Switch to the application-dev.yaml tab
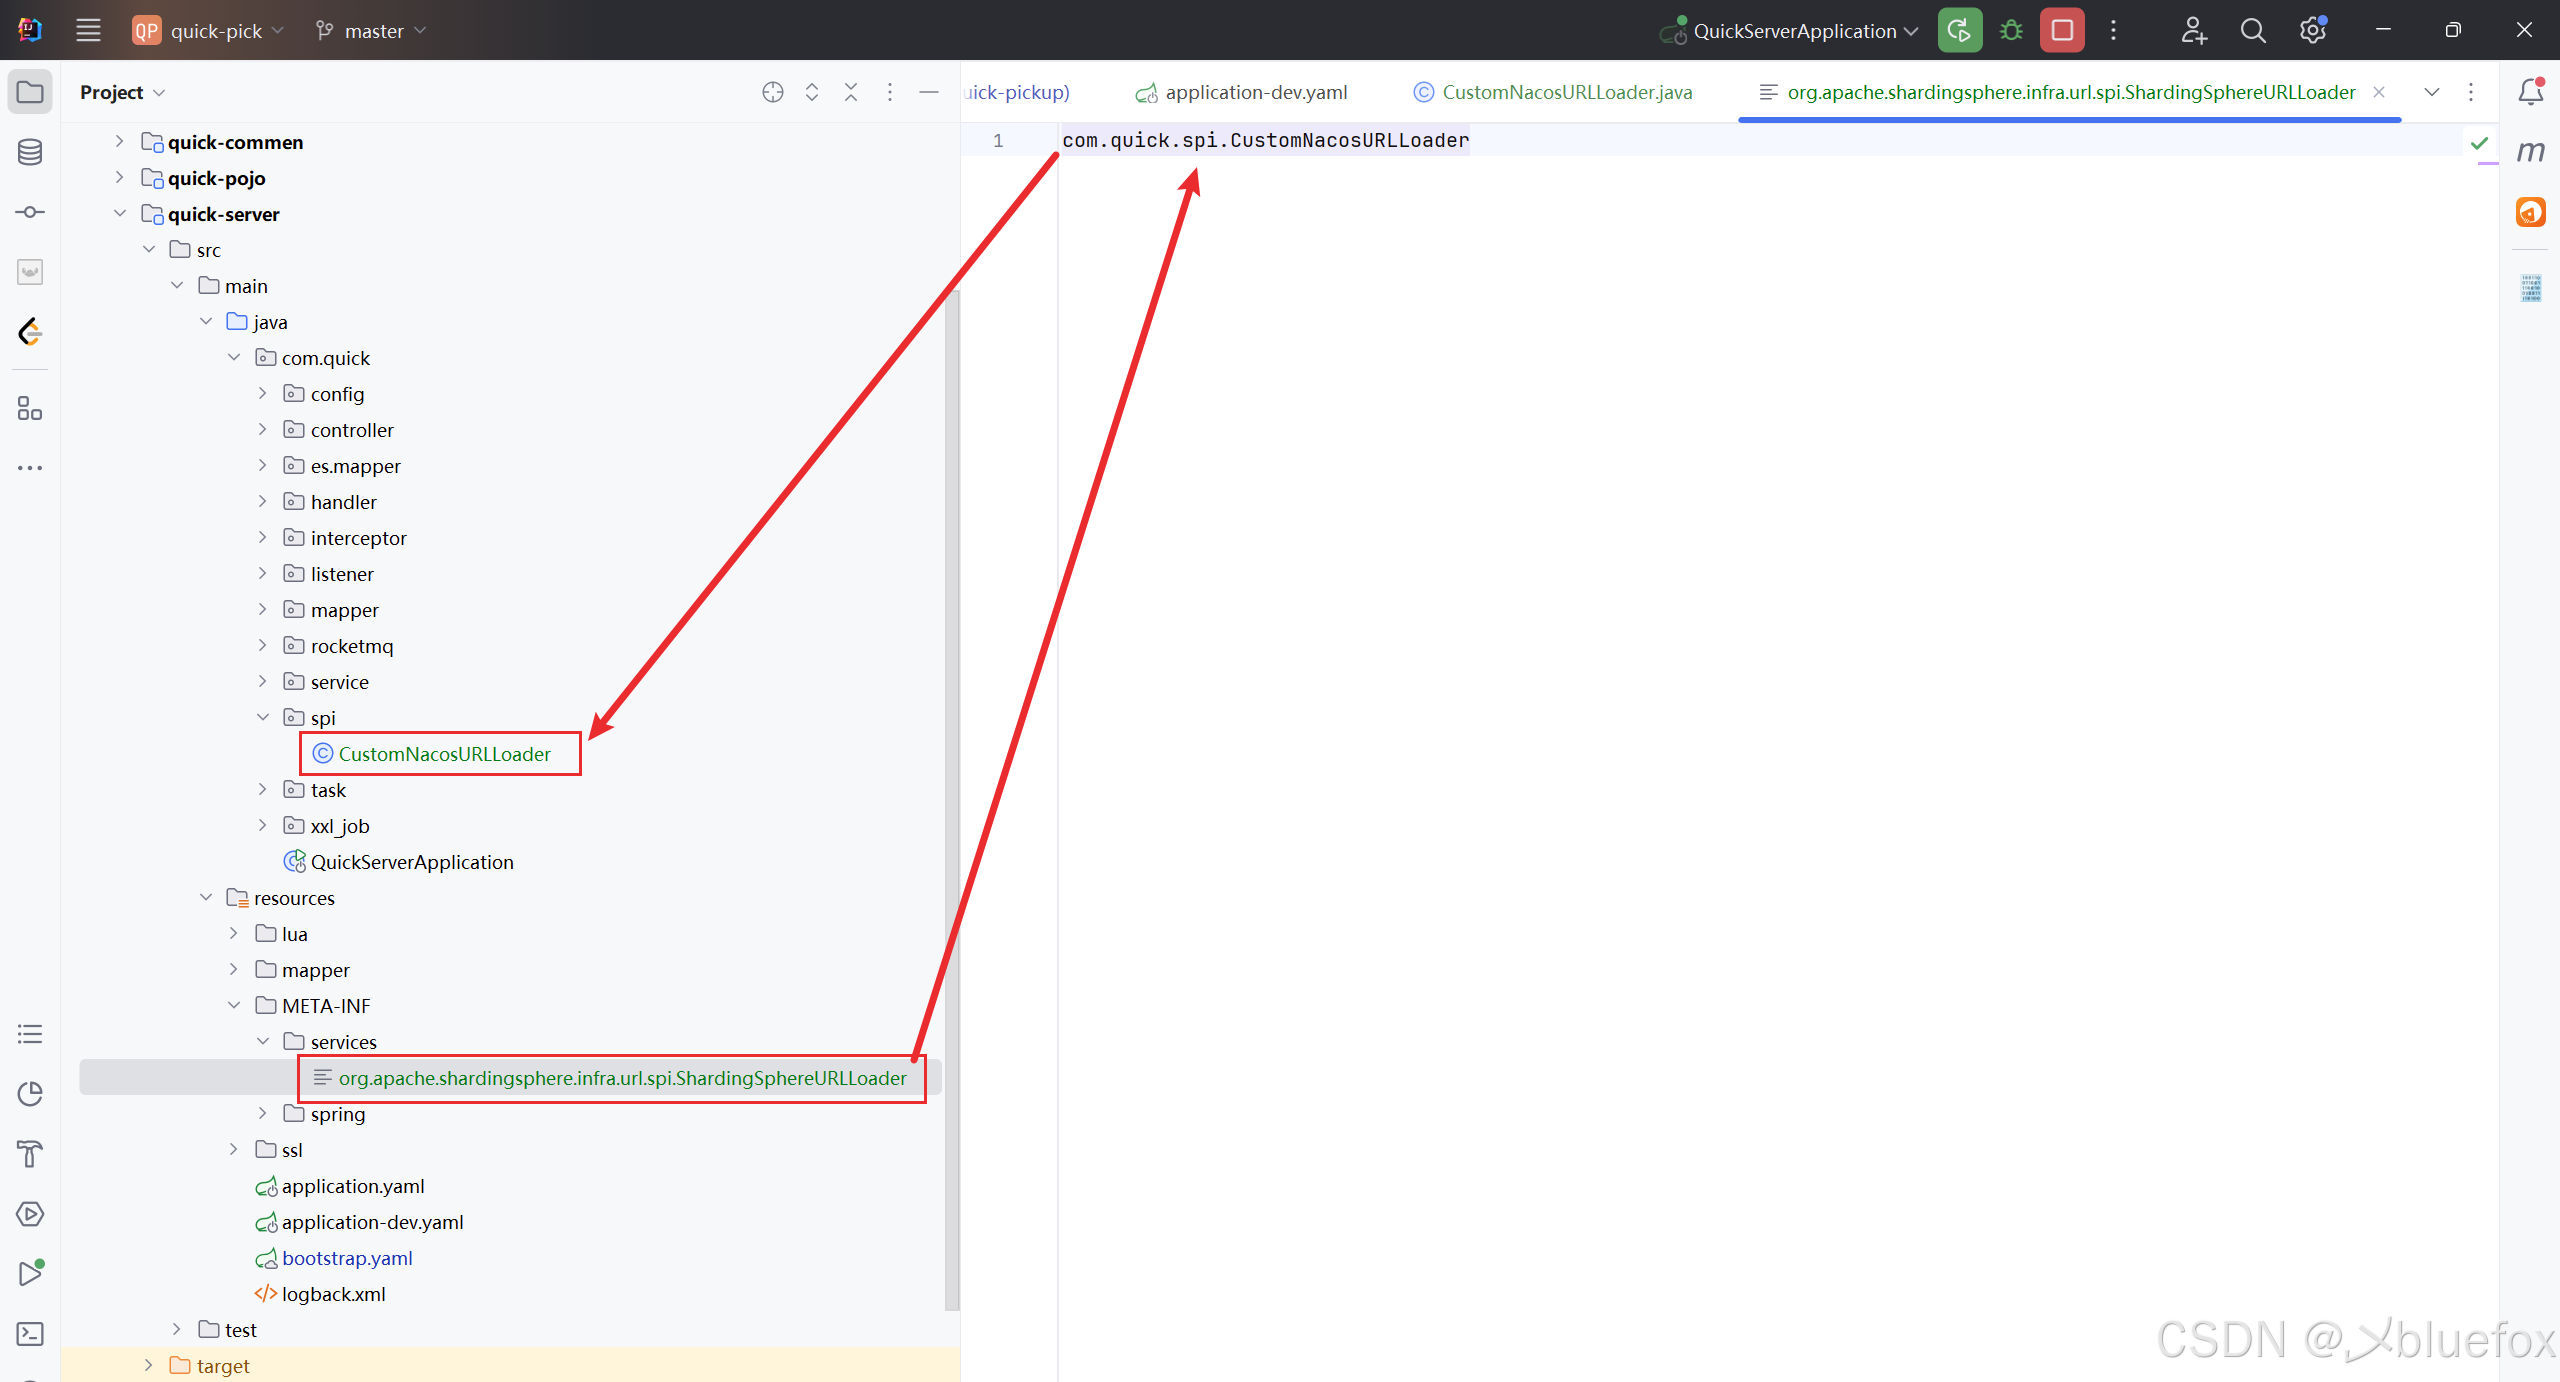Screen dimensions: 2560x1382 click(1255, 92)
